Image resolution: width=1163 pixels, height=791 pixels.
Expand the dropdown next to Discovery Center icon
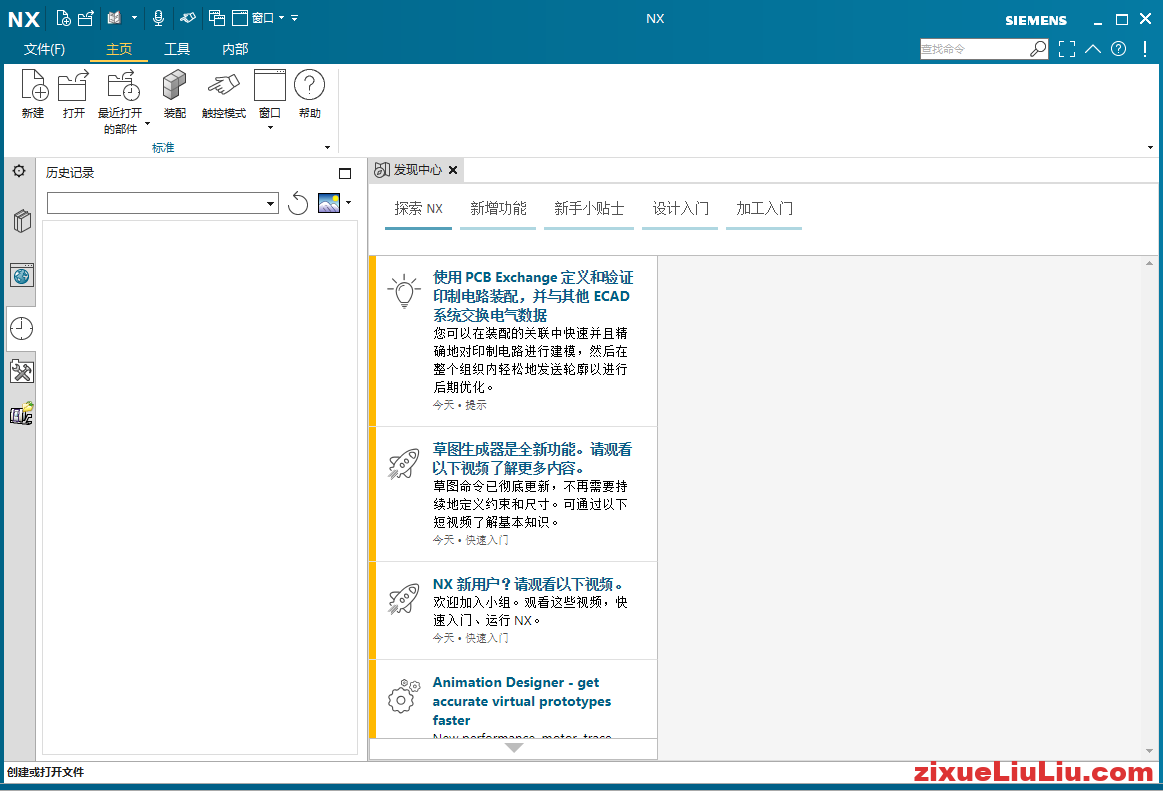tap(134, 18)
